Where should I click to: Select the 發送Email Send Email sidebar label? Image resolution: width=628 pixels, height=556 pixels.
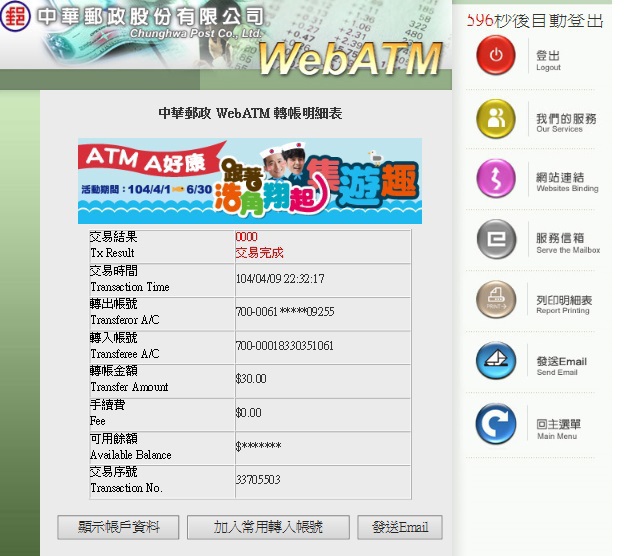tap(562, 366)
